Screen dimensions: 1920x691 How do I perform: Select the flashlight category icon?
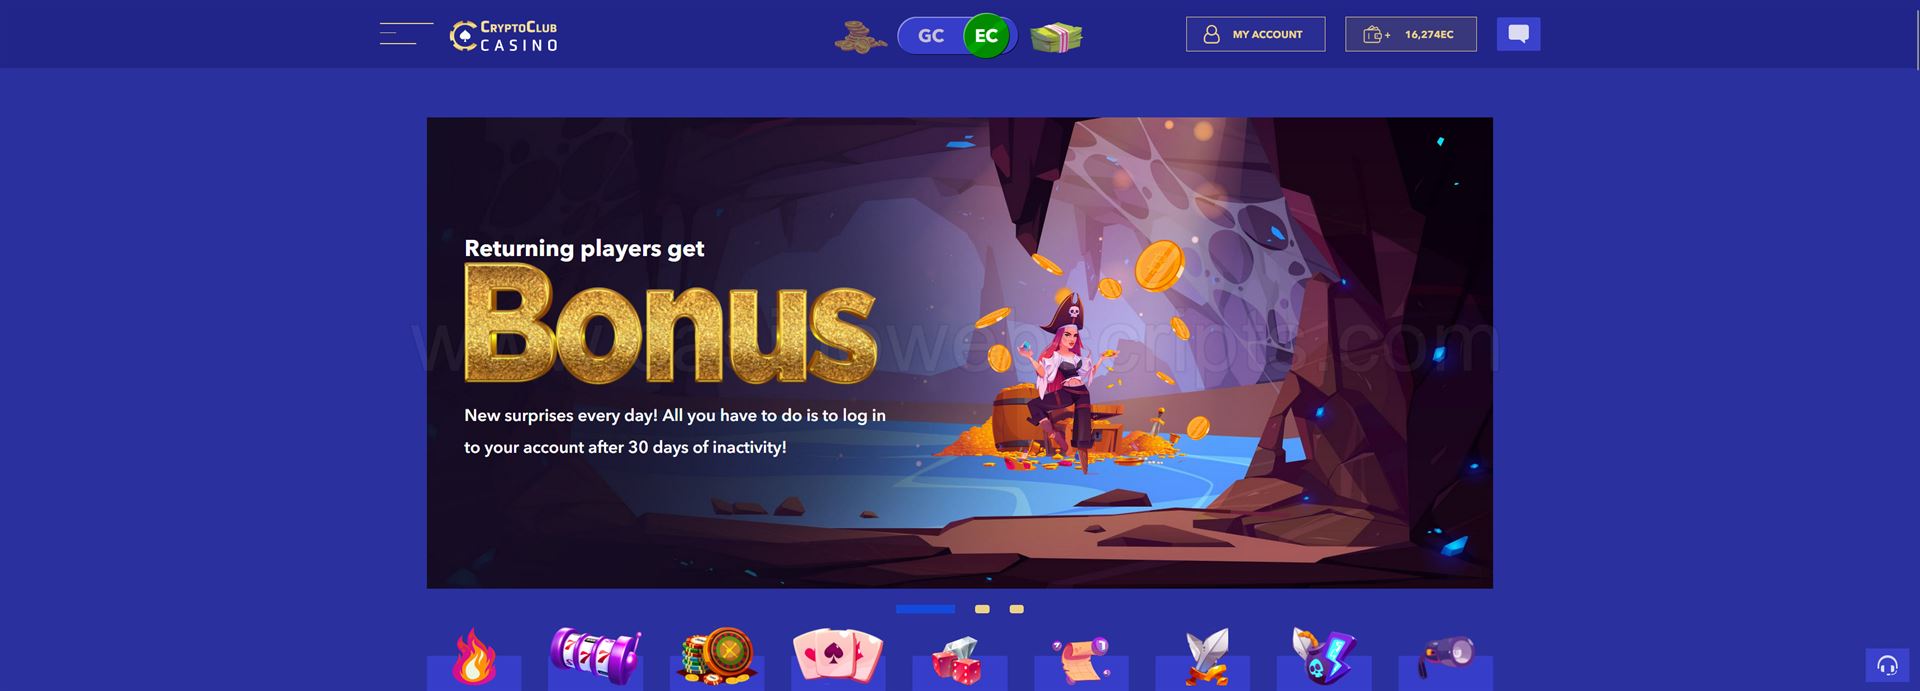(x=1445, y=659)
